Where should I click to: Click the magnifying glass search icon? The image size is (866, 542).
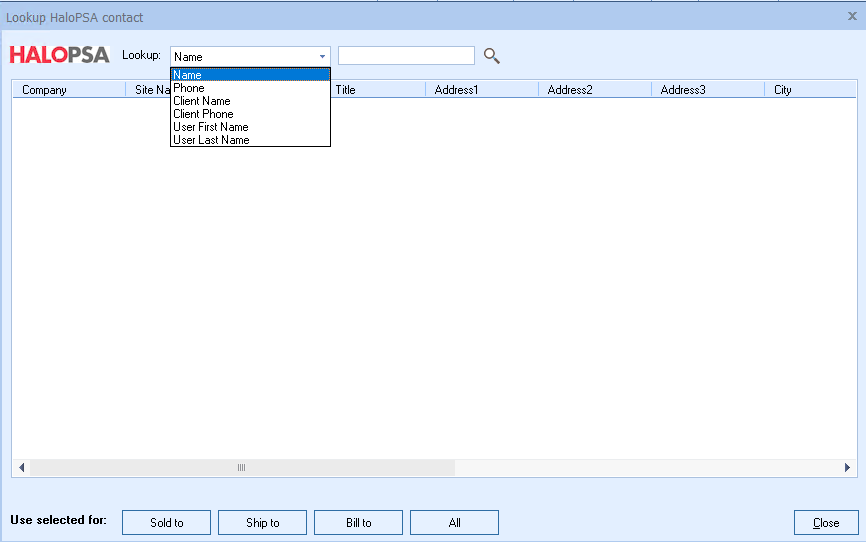(x=491, y=56)
